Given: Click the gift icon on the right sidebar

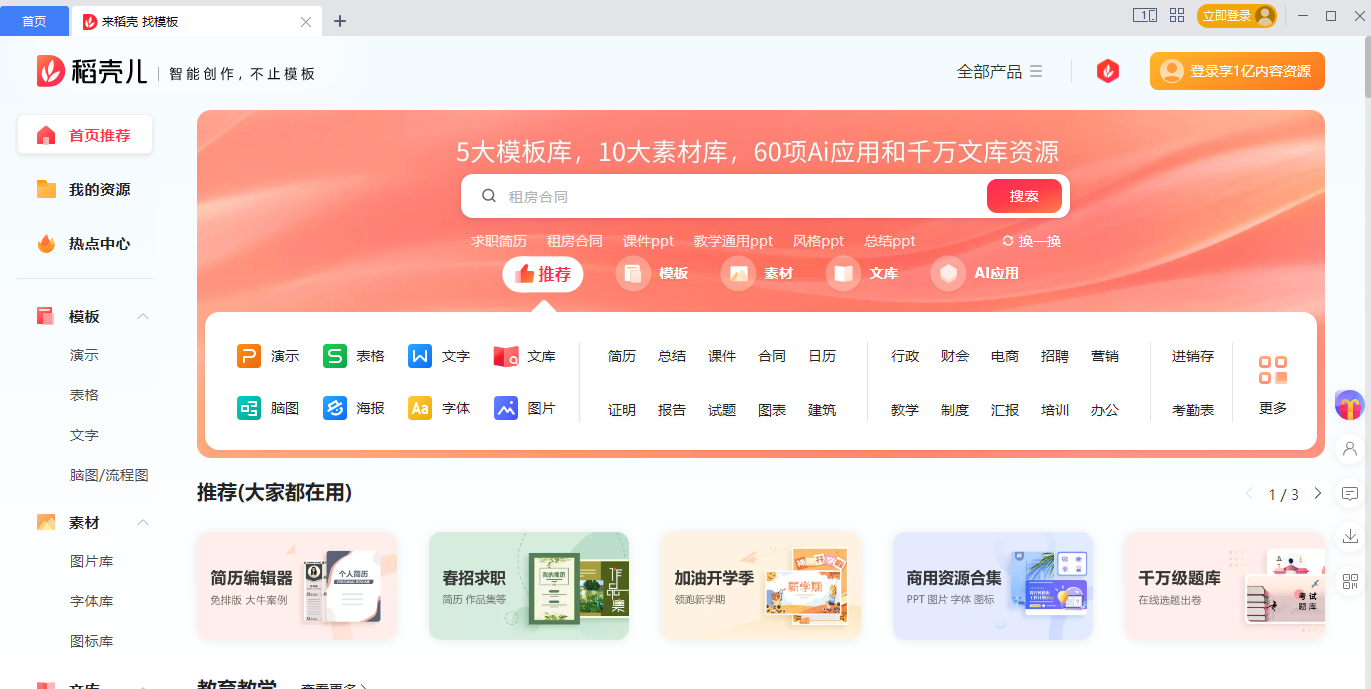Looking at the screenshot, I should pos(1350,405).
